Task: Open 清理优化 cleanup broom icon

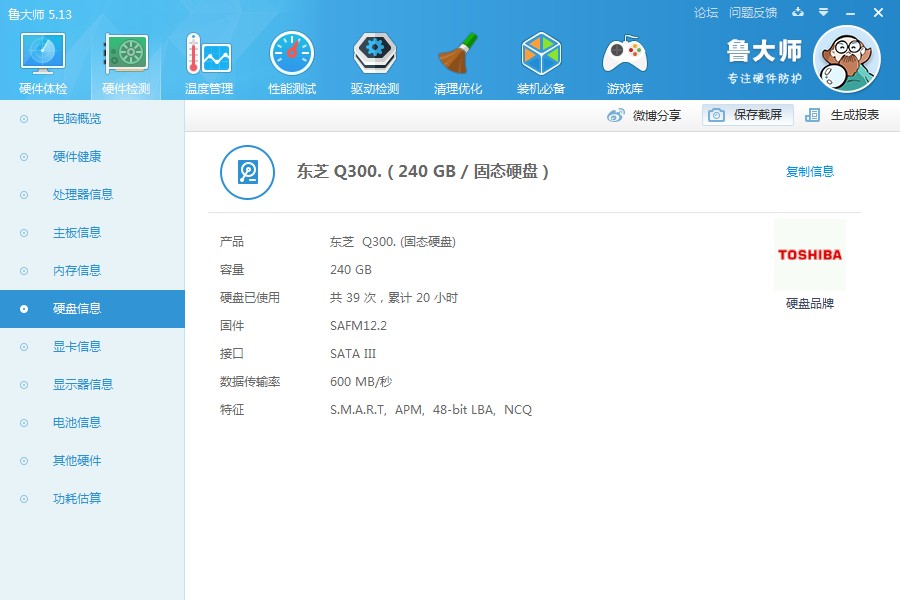Action: click(x=457, y=63)
